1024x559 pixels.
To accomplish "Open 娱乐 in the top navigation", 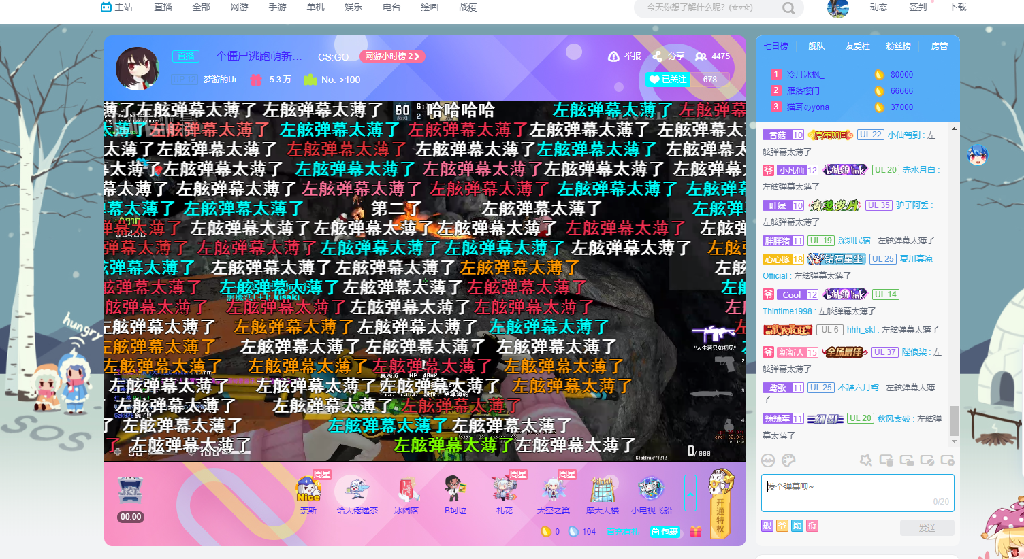I will [353, 7].
